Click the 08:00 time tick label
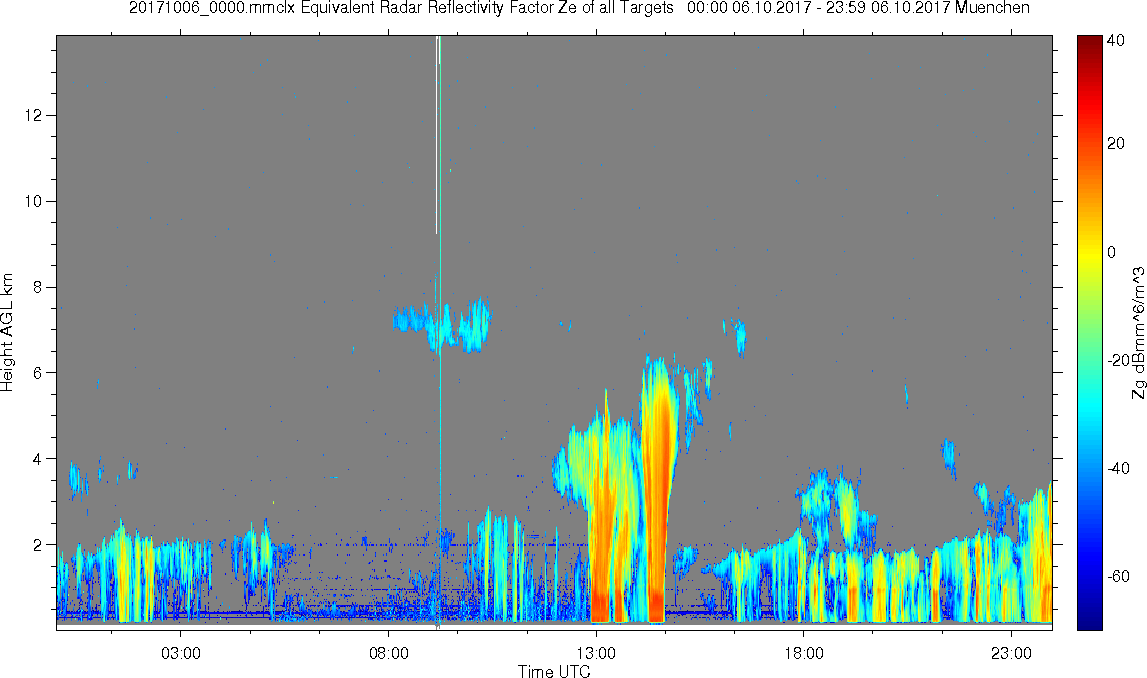1147x678 pixels. coord(388,653)
